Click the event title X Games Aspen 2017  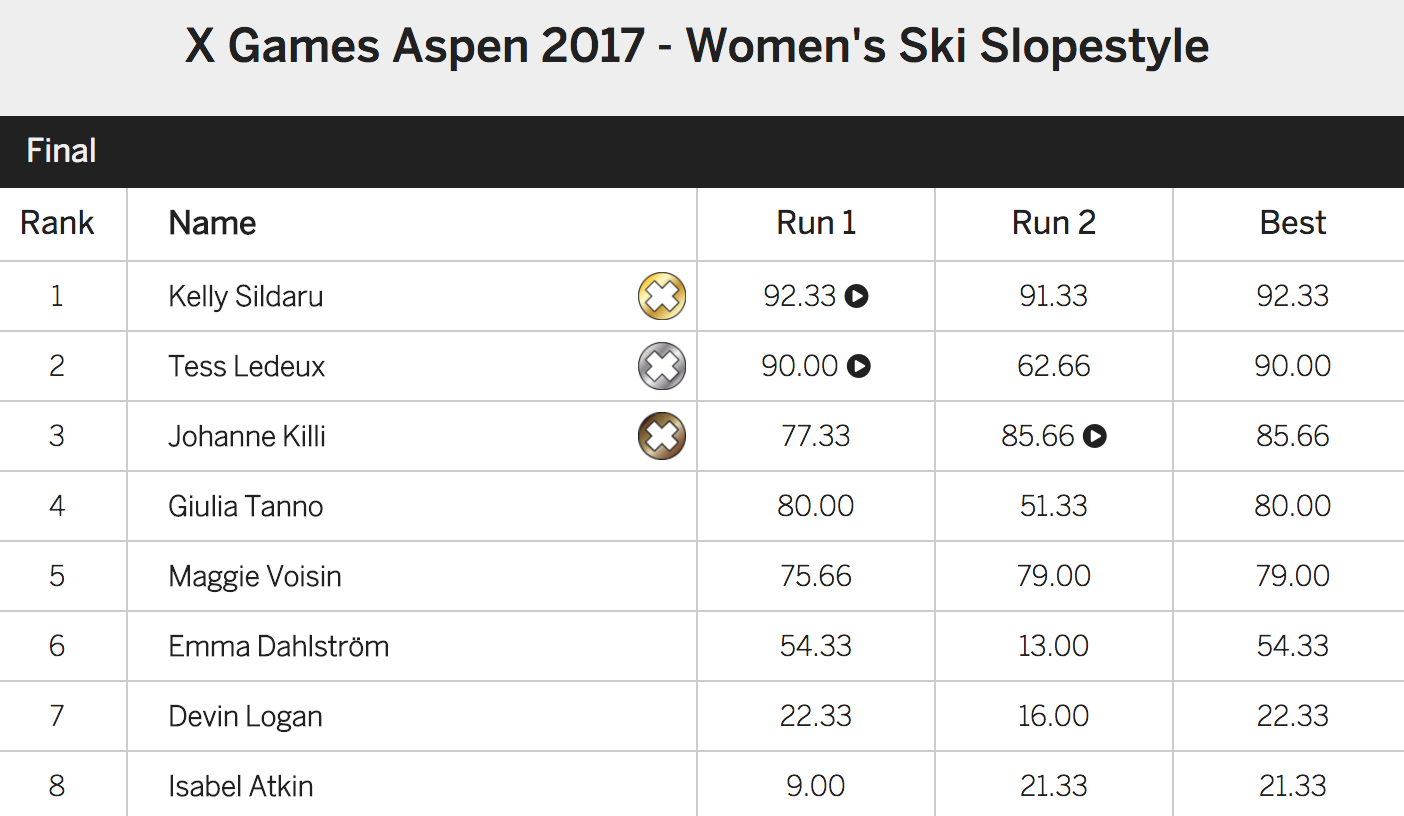[697, 46]
